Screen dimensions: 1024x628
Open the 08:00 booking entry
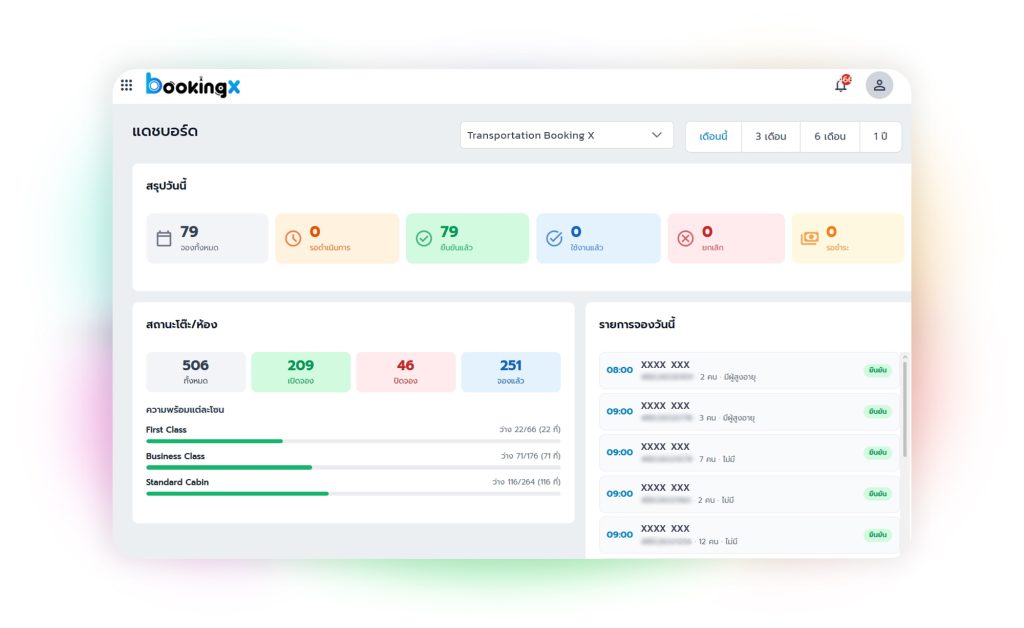748,370
